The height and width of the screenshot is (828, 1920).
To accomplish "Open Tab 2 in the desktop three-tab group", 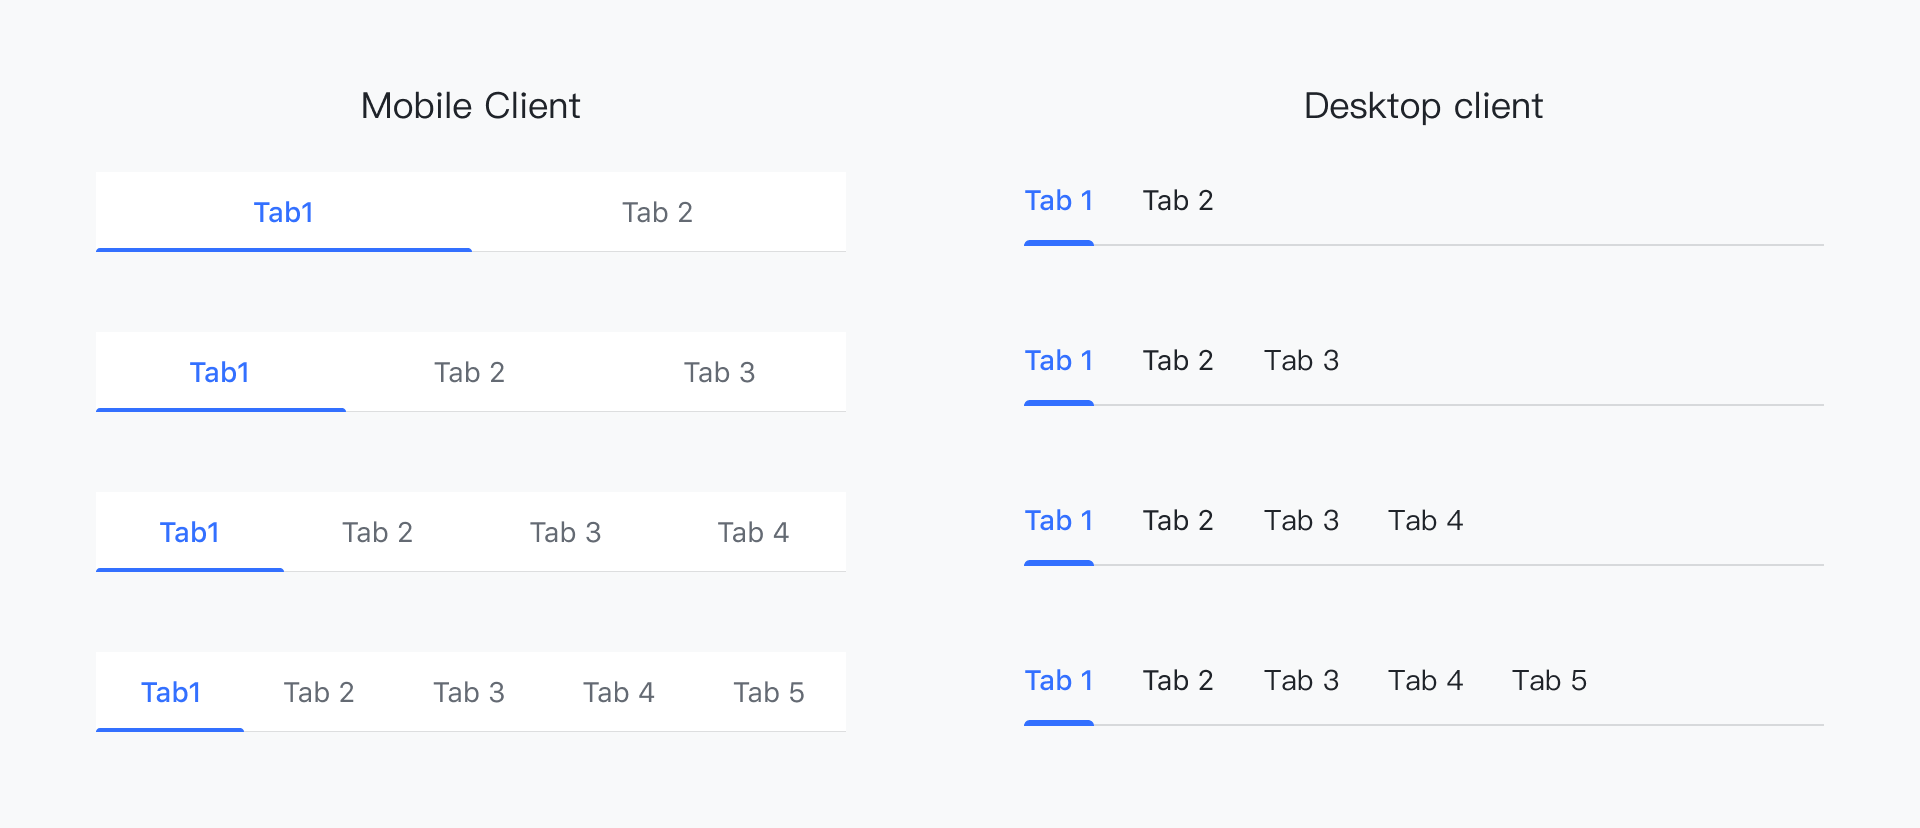I will point(1178,360).
